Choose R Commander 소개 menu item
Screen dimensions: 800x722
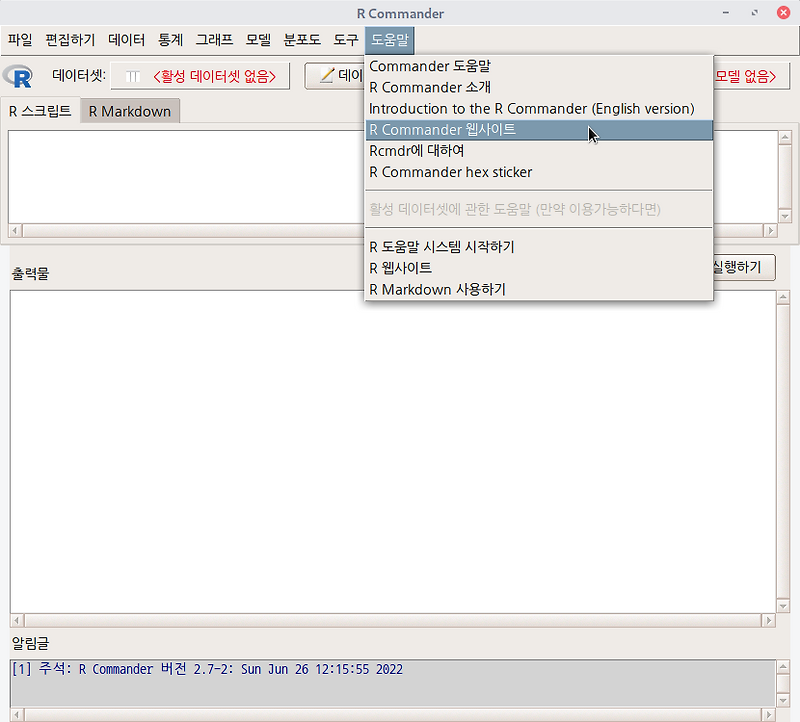(x=423, y=87)
